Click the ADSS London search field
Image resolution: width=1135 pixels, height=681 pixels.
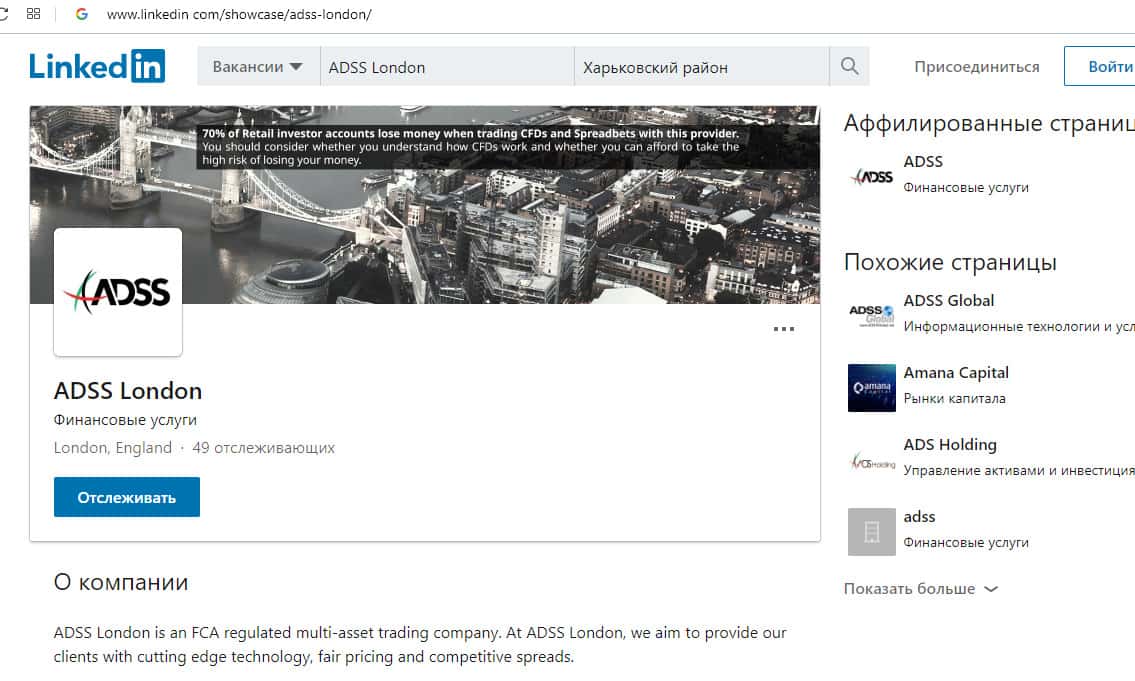click(x=447, y=67)
